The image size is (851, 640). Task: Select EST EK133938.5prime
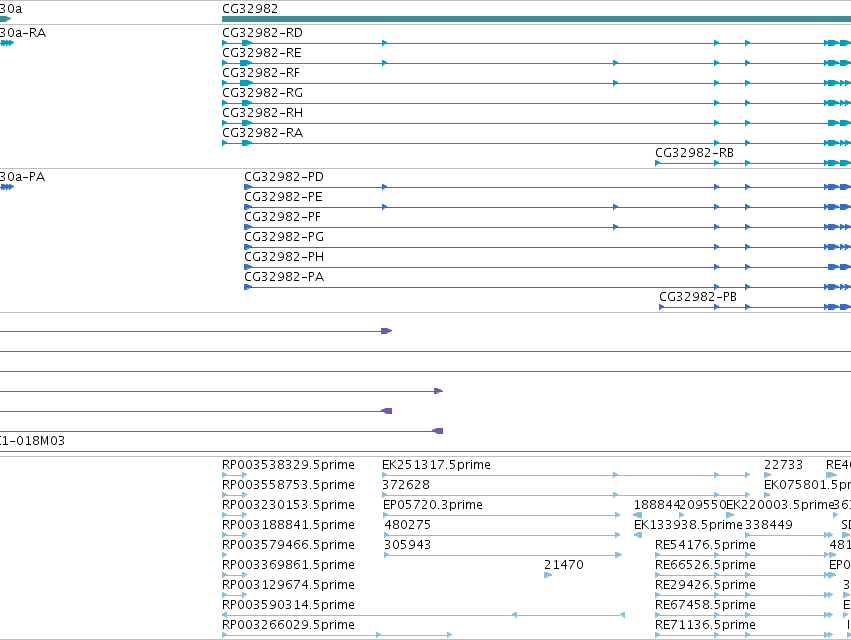[x=688, y=525]
